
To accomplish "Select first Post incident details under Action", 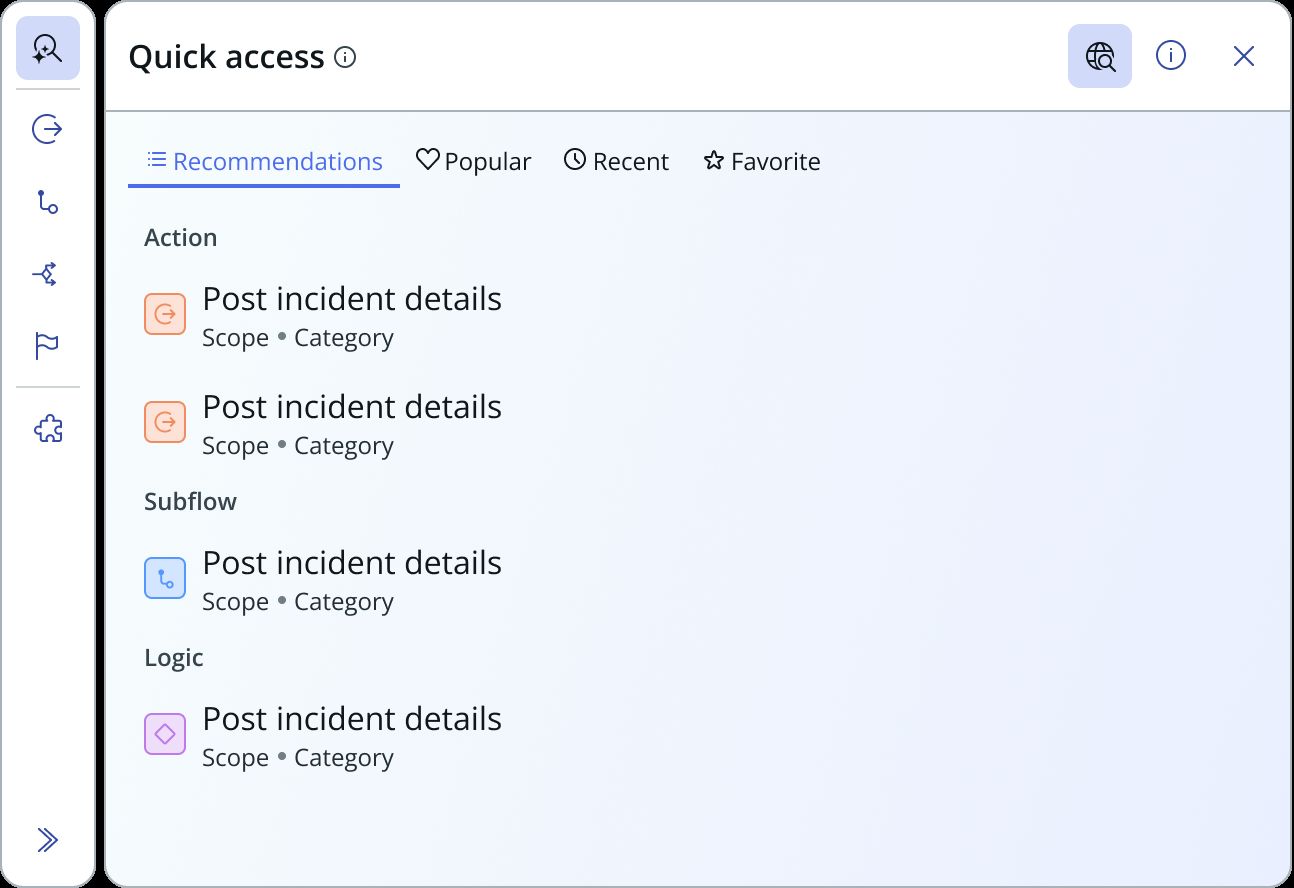I will pos(352,299).
